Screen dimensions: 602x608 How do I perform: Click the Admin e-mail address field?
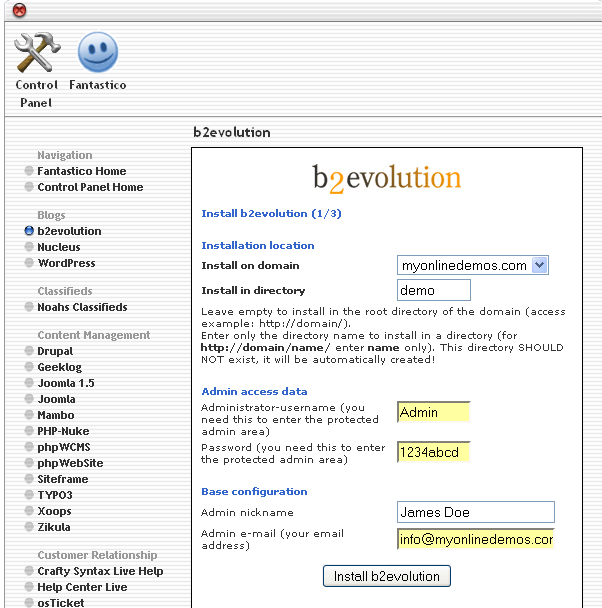click(475, 539)
